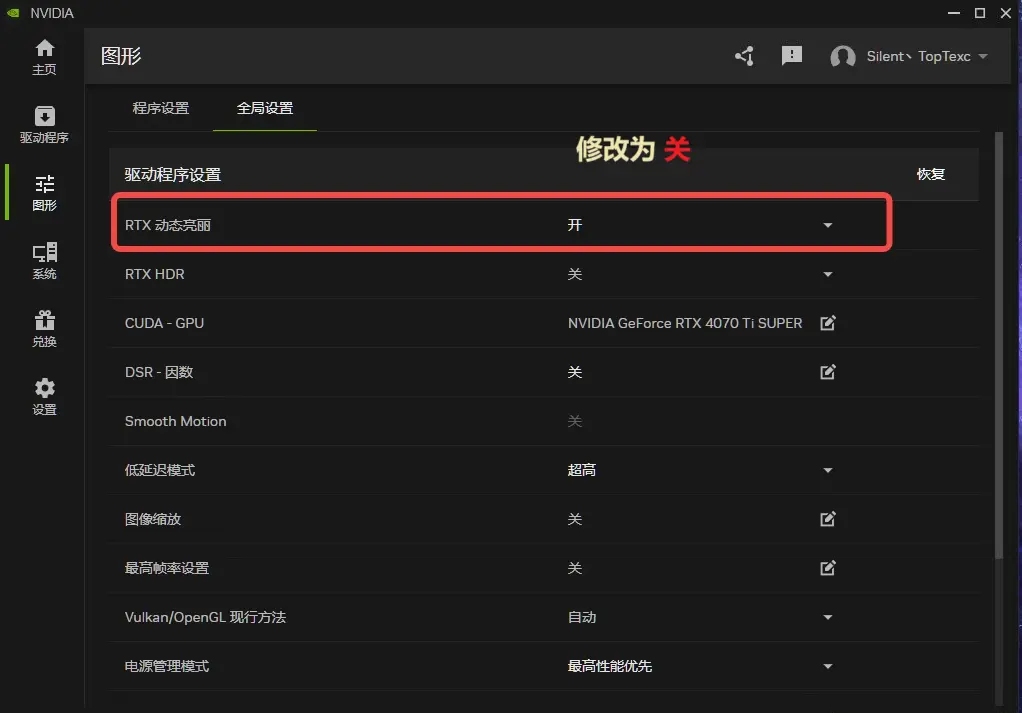Click the 图形 page title

[x=121, y=56]
